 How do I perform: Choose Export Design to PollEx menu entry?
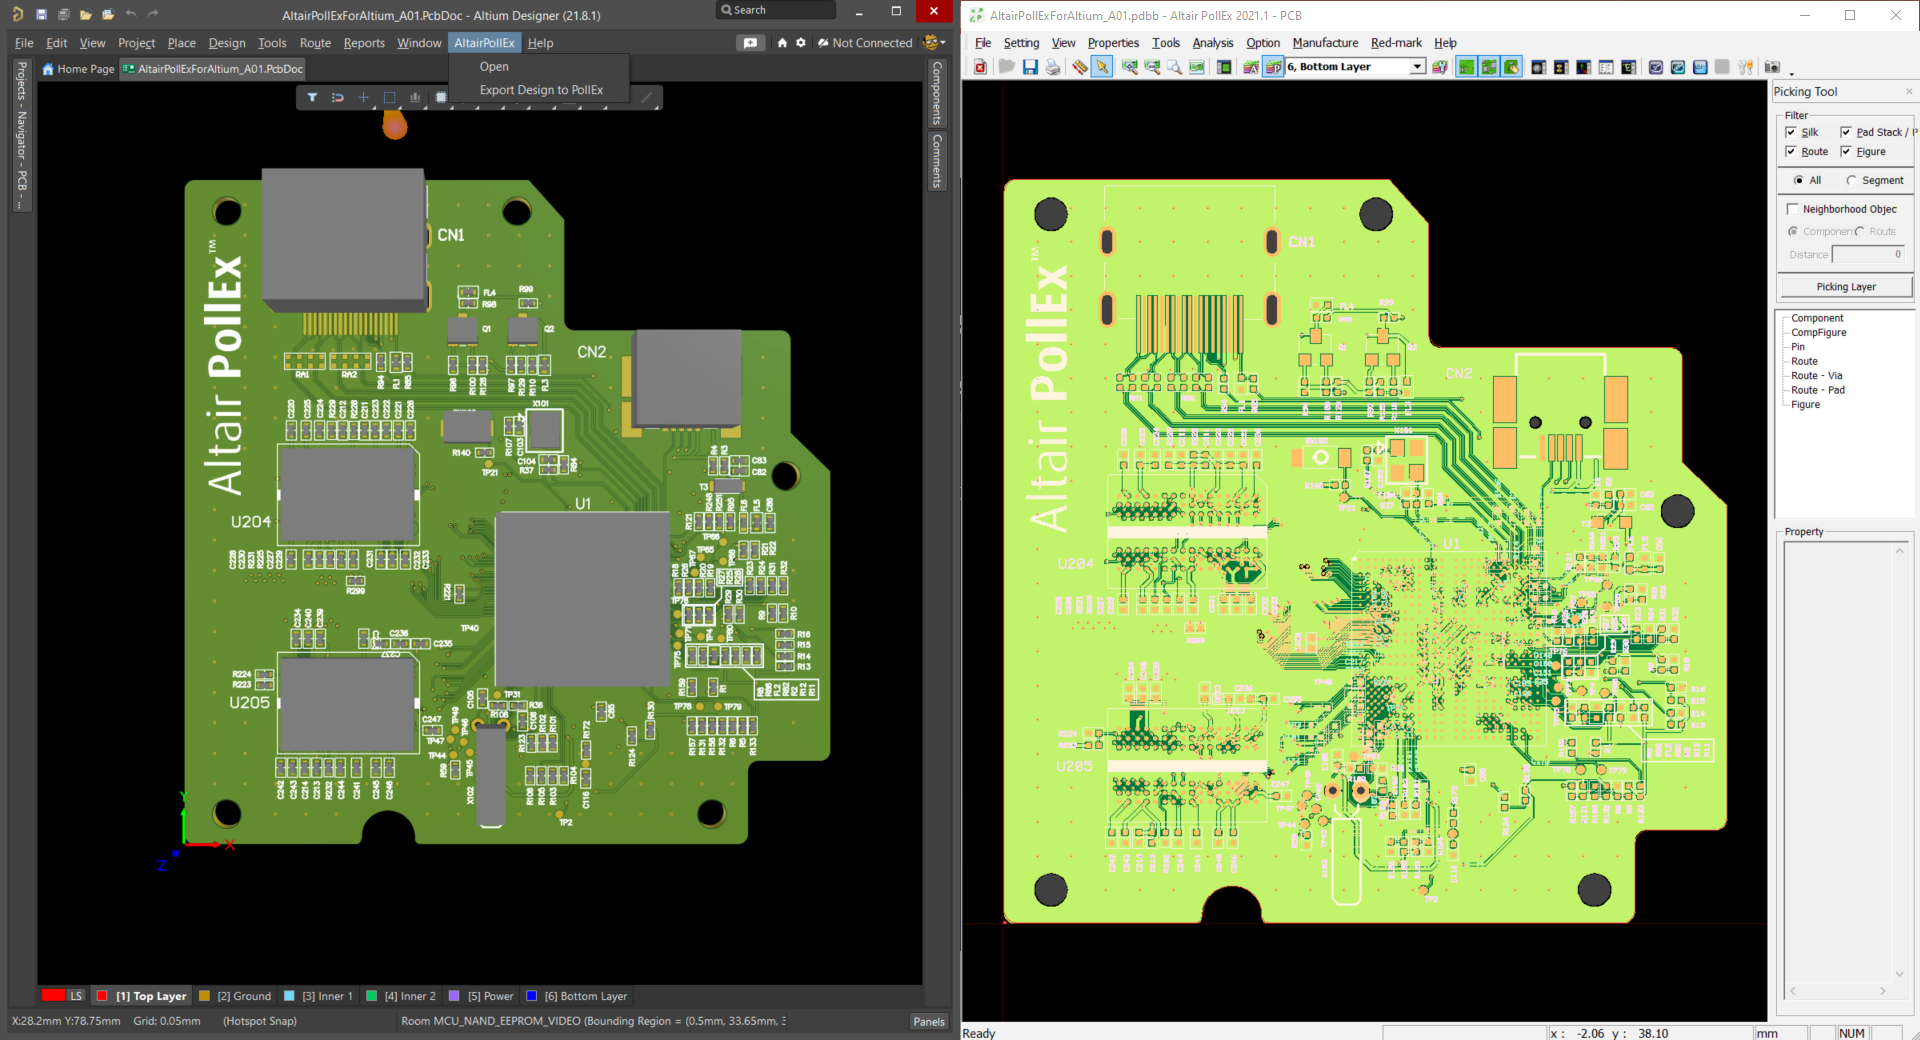(541, 90)
